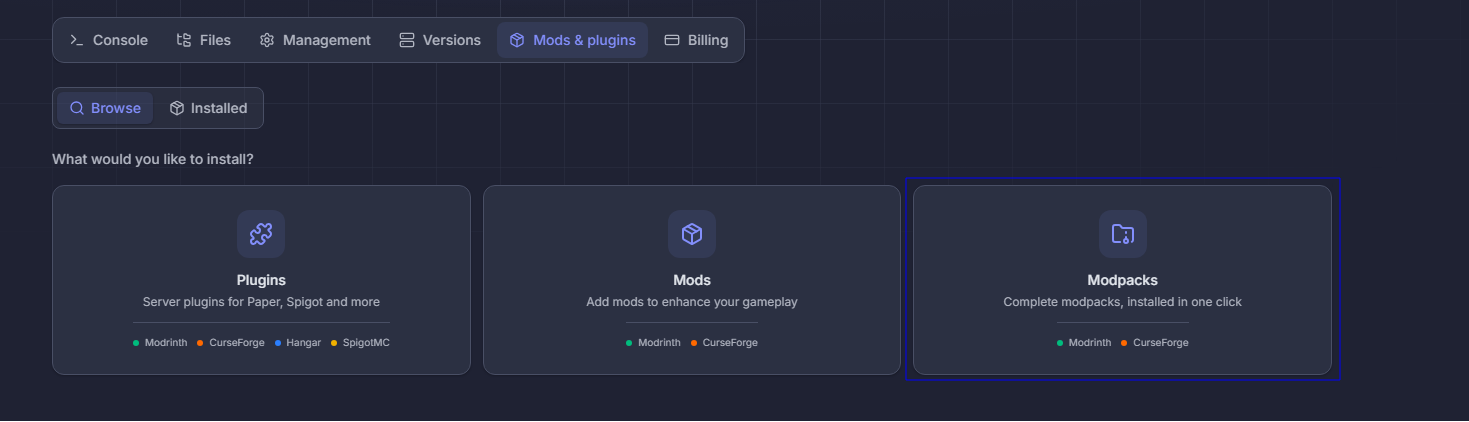Viewport: 1469px width, 422px height.
Task: Switch to the Installed sub-tab
Action: (208, 108)
